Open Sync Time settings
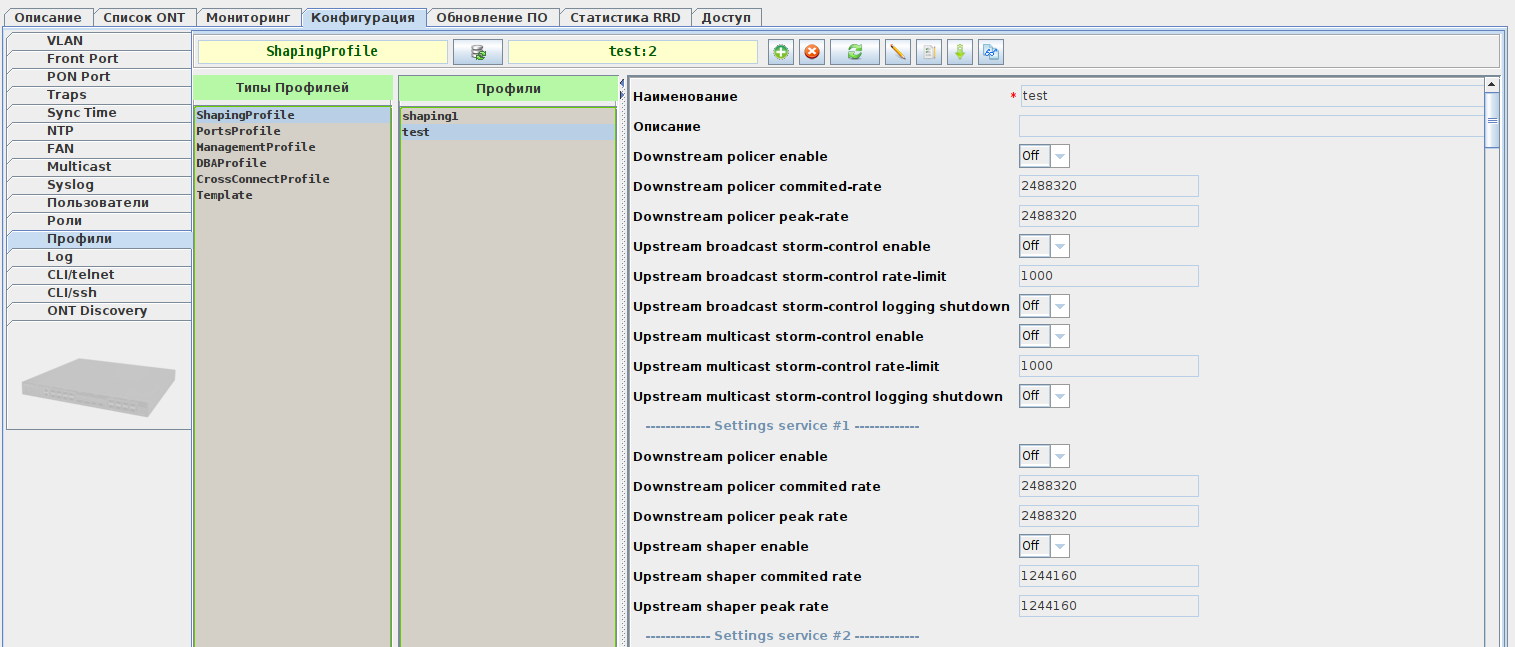The width and height of the screenshot is (1515, 647). (x=99, y=113)
